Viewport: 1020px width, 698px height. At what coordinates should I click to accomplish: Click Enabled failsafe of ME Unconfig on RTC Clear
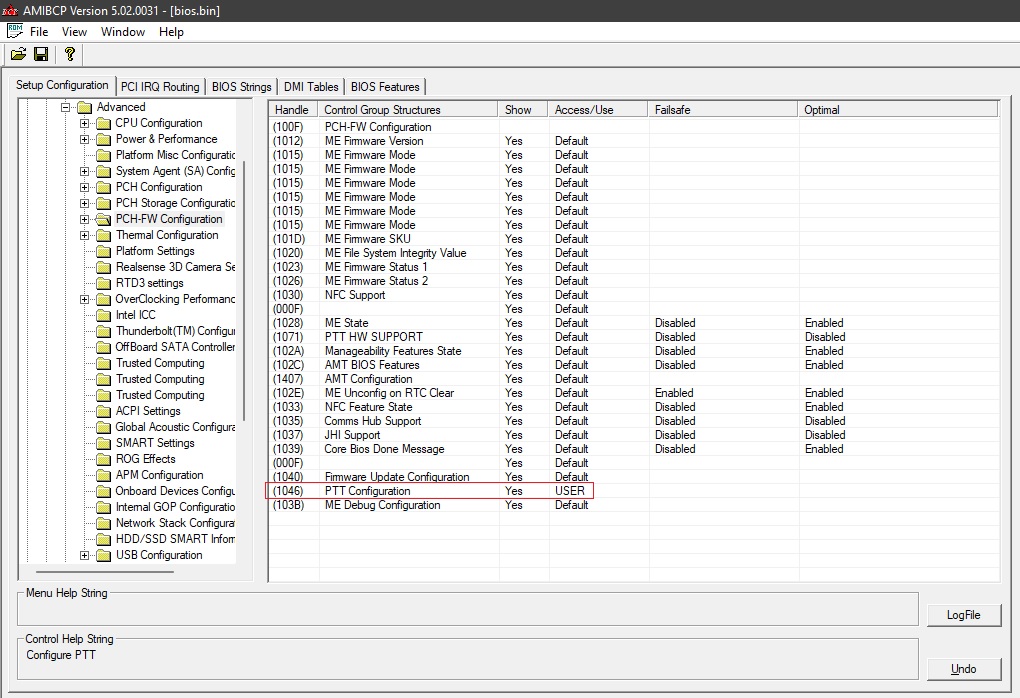tap(674, 393)
